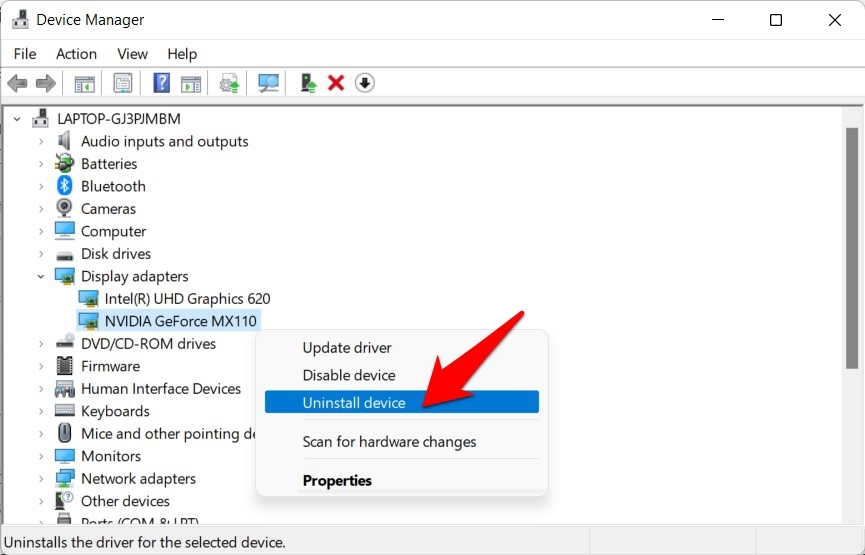
Task: Click the NVIDIA GeForce MX110 device icon
Action: [x=88, y=321]
